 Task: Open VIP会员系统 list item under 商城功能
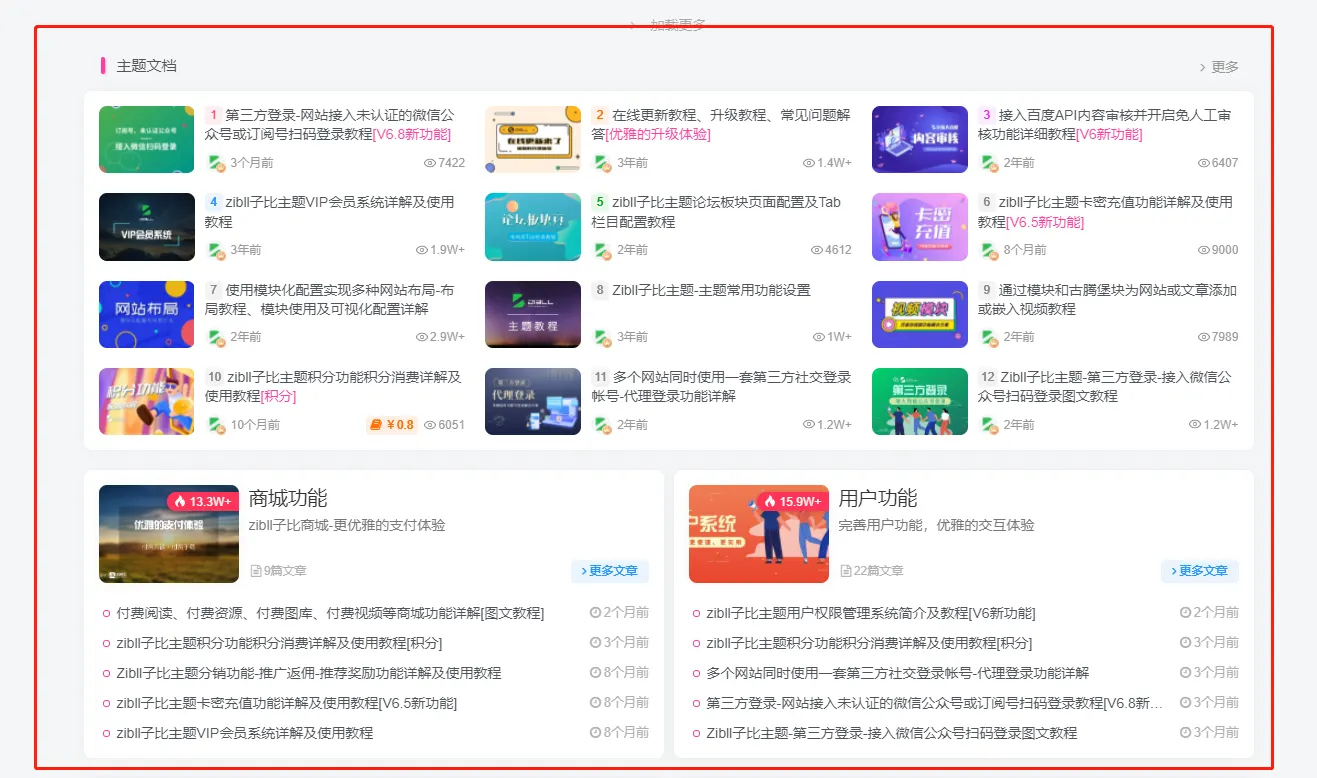(245, 733)
